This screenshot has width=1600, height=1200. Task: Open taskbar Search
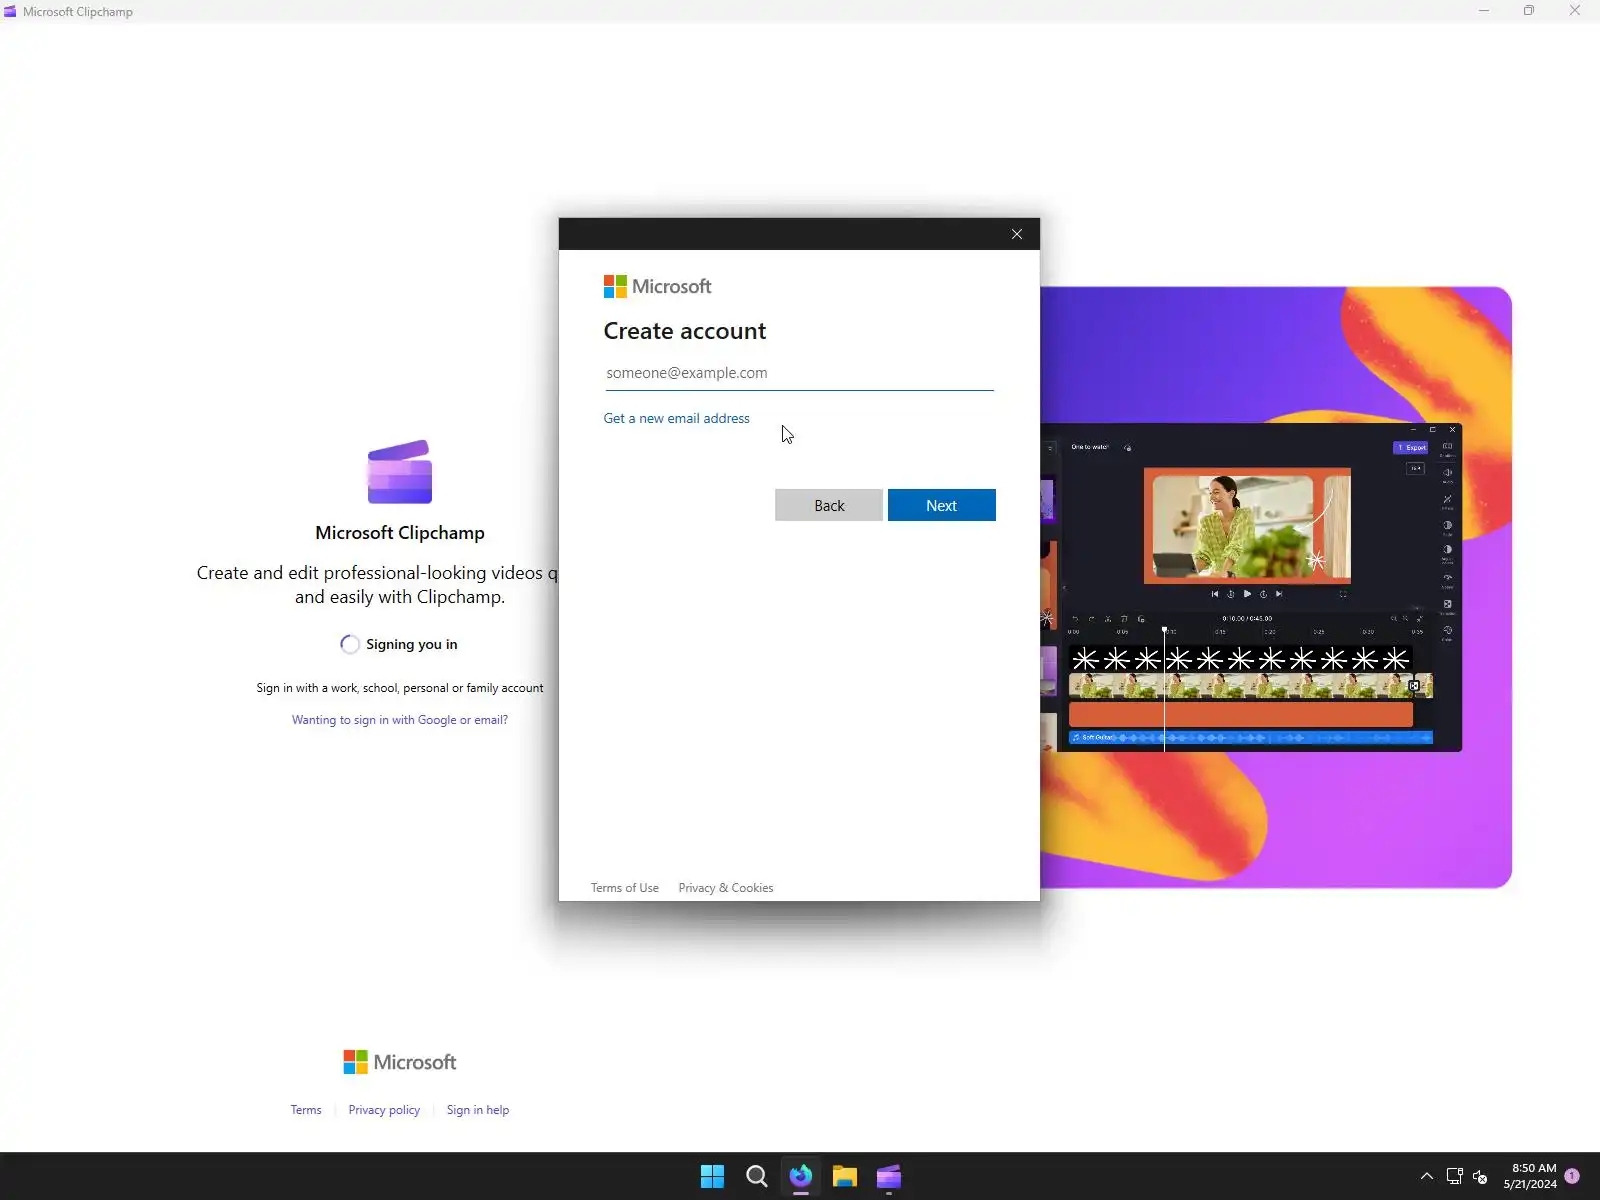pos(757,1177)
